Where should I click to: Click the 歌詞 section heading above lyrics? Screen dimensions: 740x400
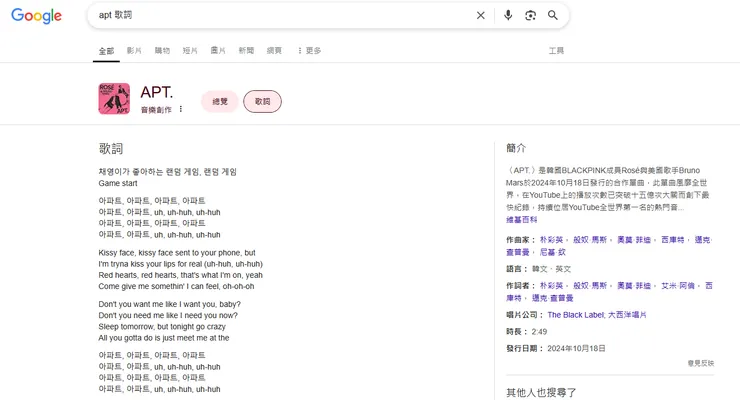click(111, 149)
